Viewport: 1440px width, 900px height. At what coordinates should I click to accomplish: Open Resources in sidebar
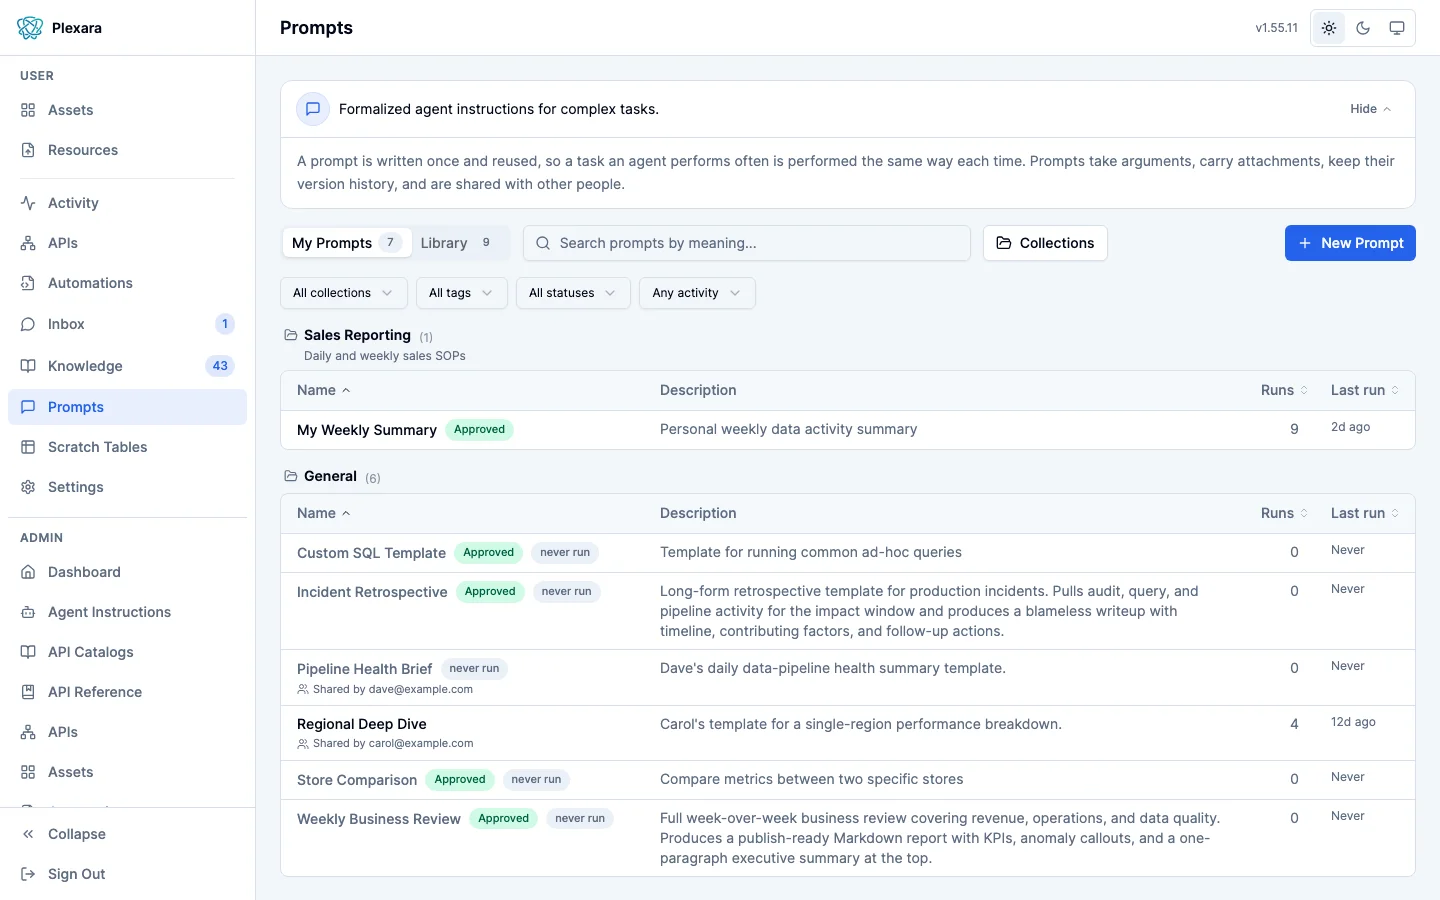(x=127, y=150)
